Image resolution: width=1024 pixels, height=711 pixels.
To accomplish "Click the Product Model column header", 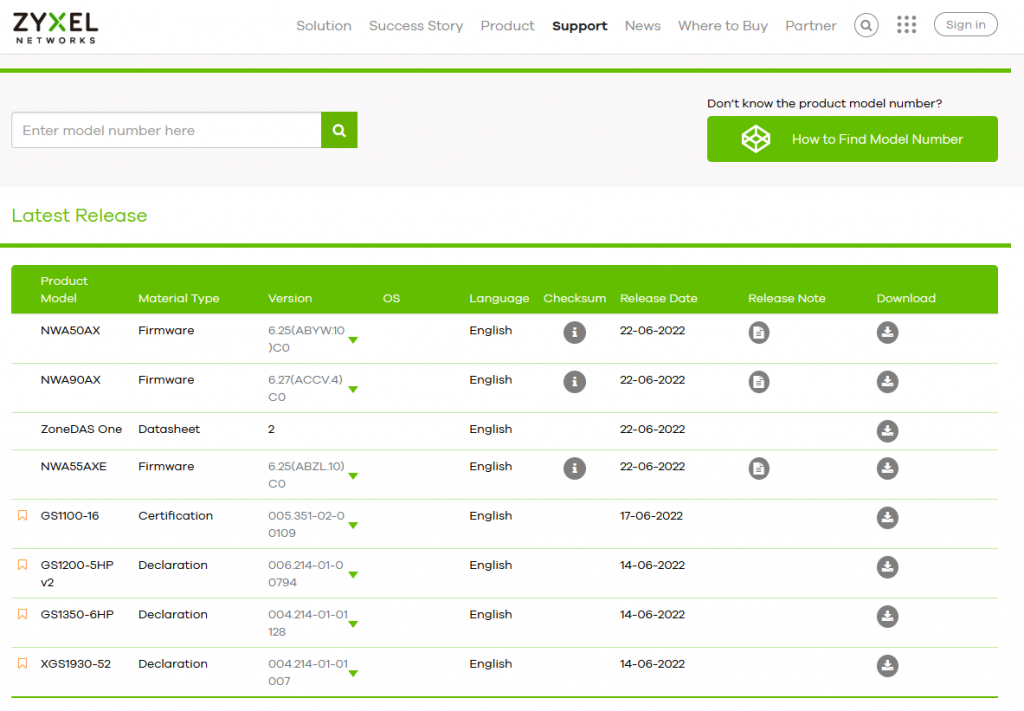I will tap(64, 289).
